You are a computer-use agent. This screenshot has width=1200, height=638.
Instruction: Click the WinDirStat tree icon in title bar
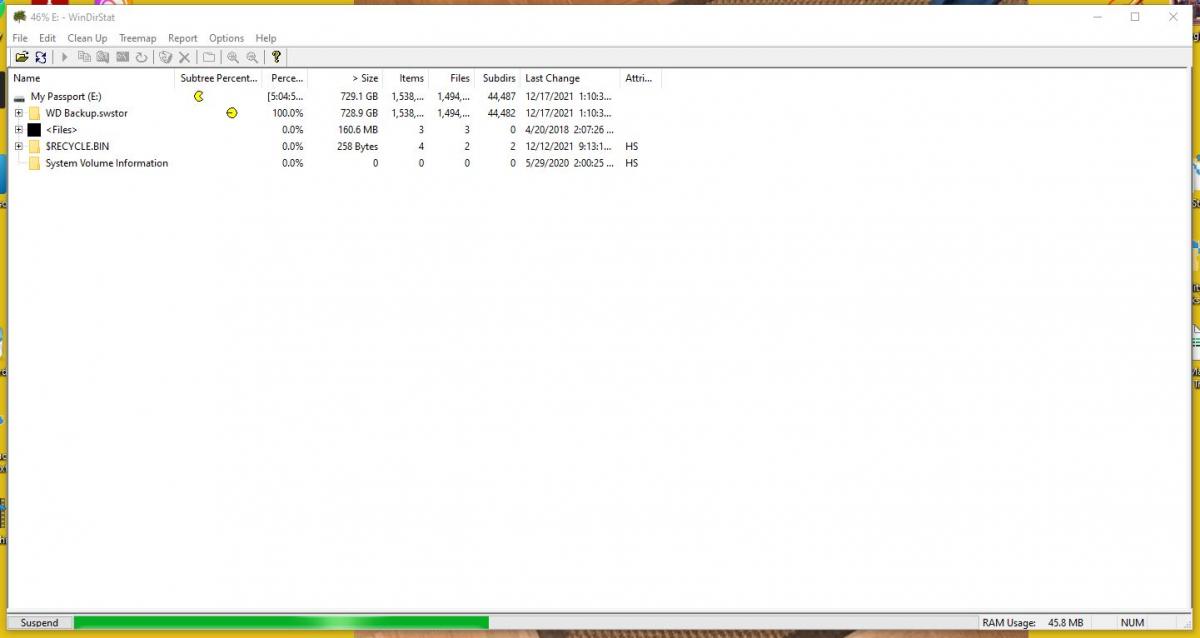(x=19, y=16)
